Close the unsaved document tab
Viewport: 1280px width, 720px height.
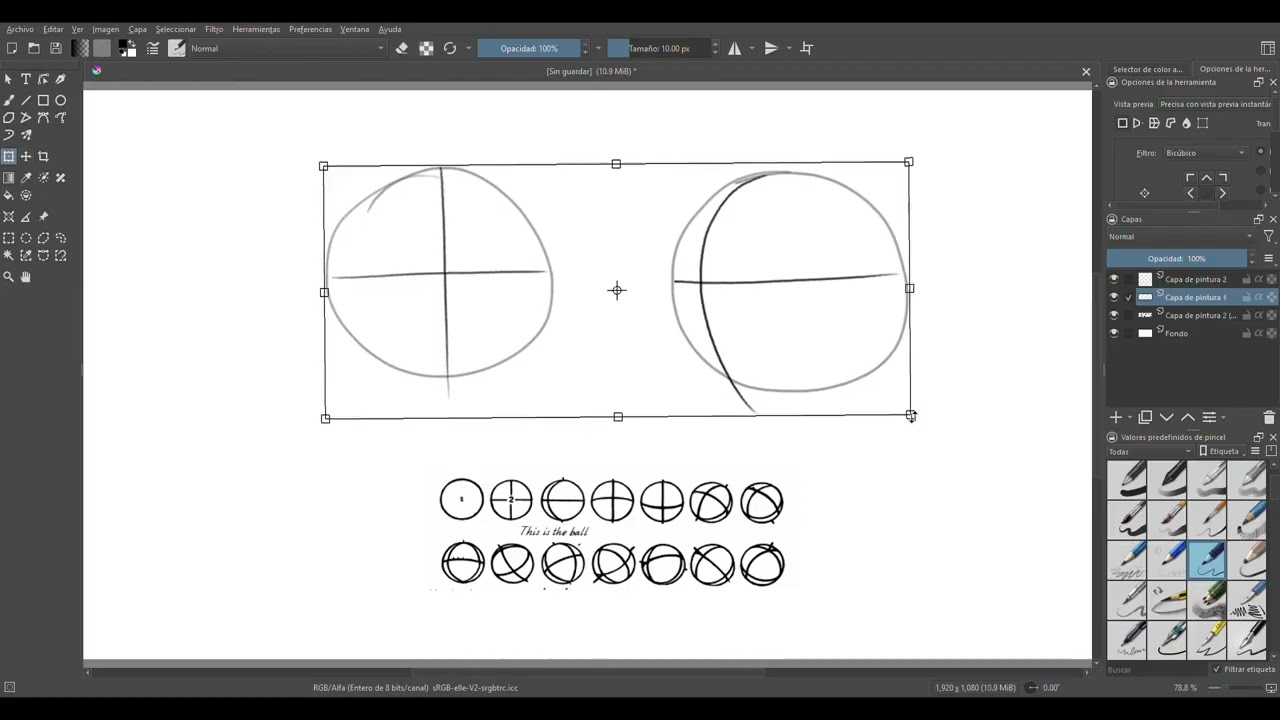[1086, 71]
